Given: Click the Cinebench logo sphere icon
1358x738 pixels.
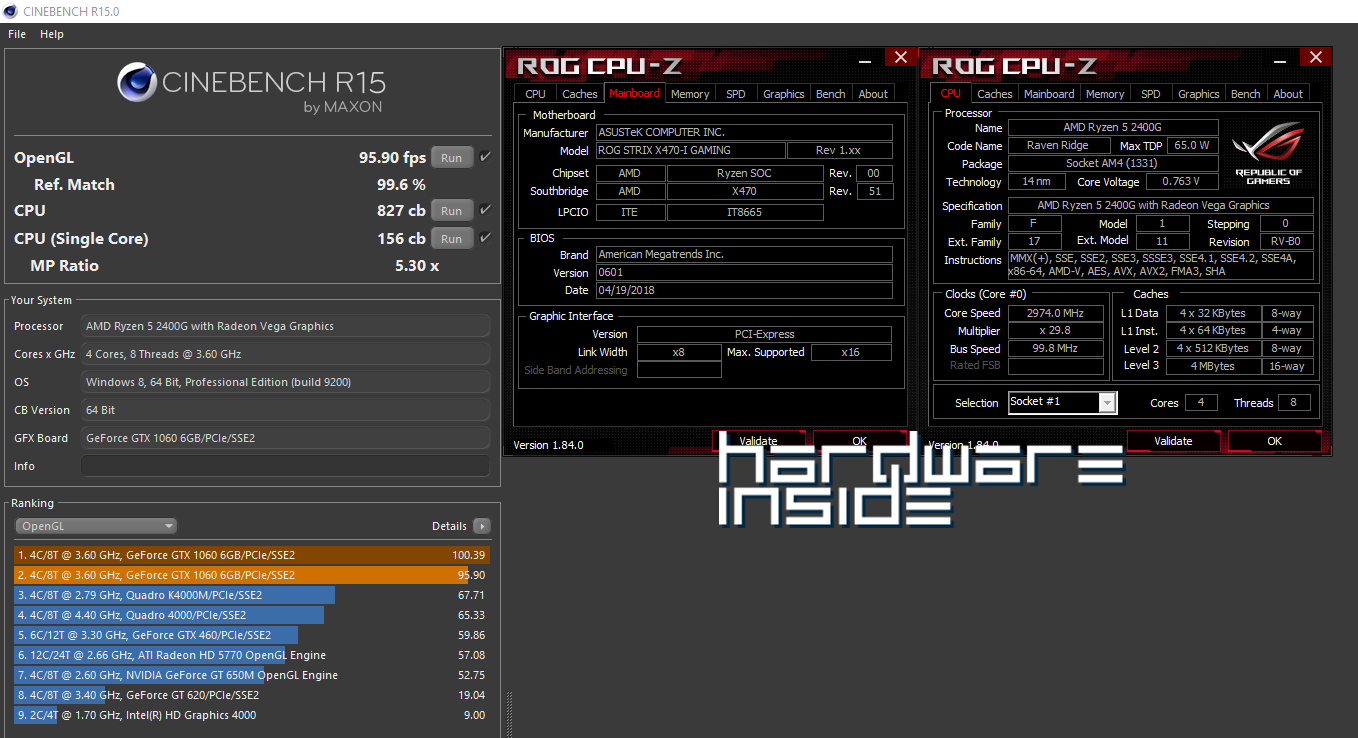Looking at the screenshot, I should pos(136,82).
